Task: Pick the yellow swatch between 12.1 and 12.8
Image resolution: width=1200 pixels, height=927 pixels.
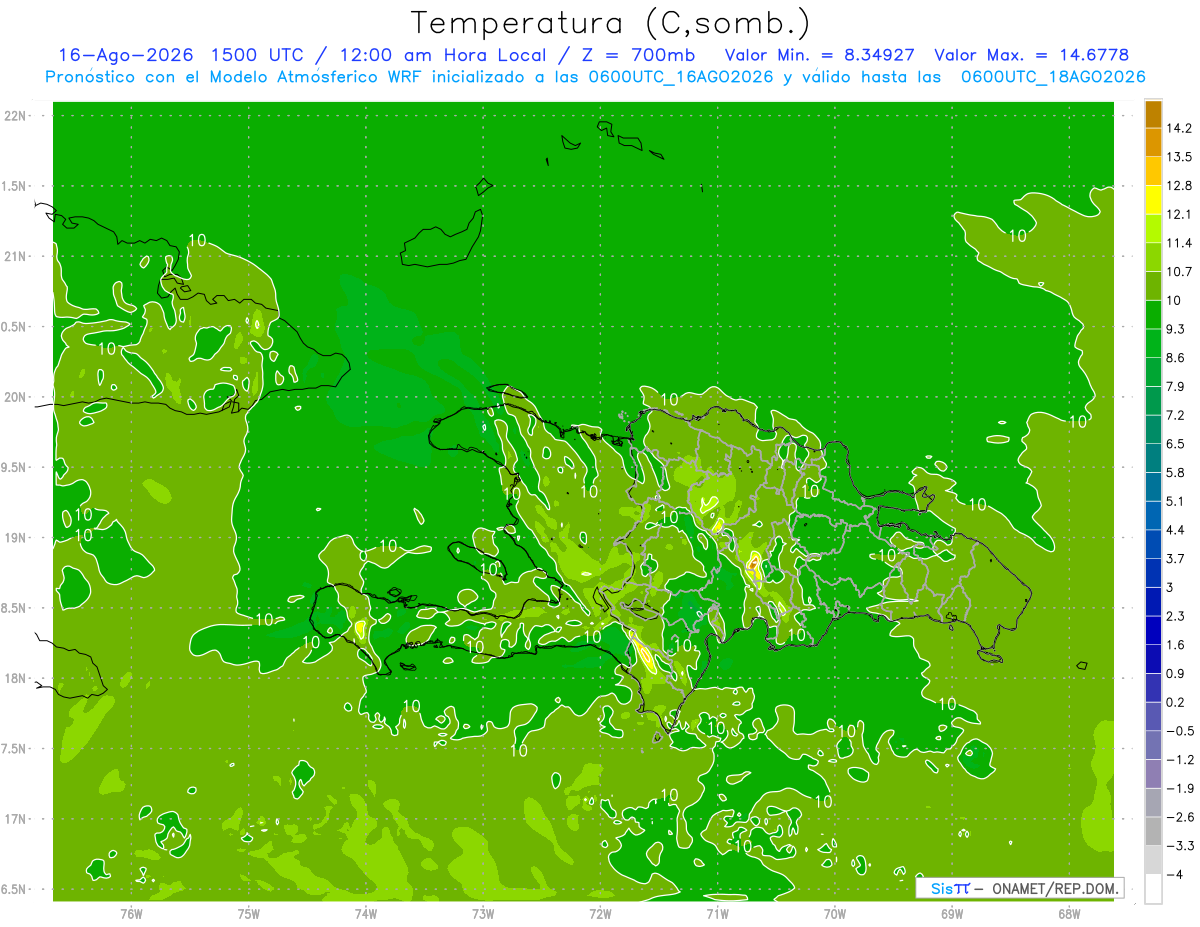Action: tap(1153, 200)
